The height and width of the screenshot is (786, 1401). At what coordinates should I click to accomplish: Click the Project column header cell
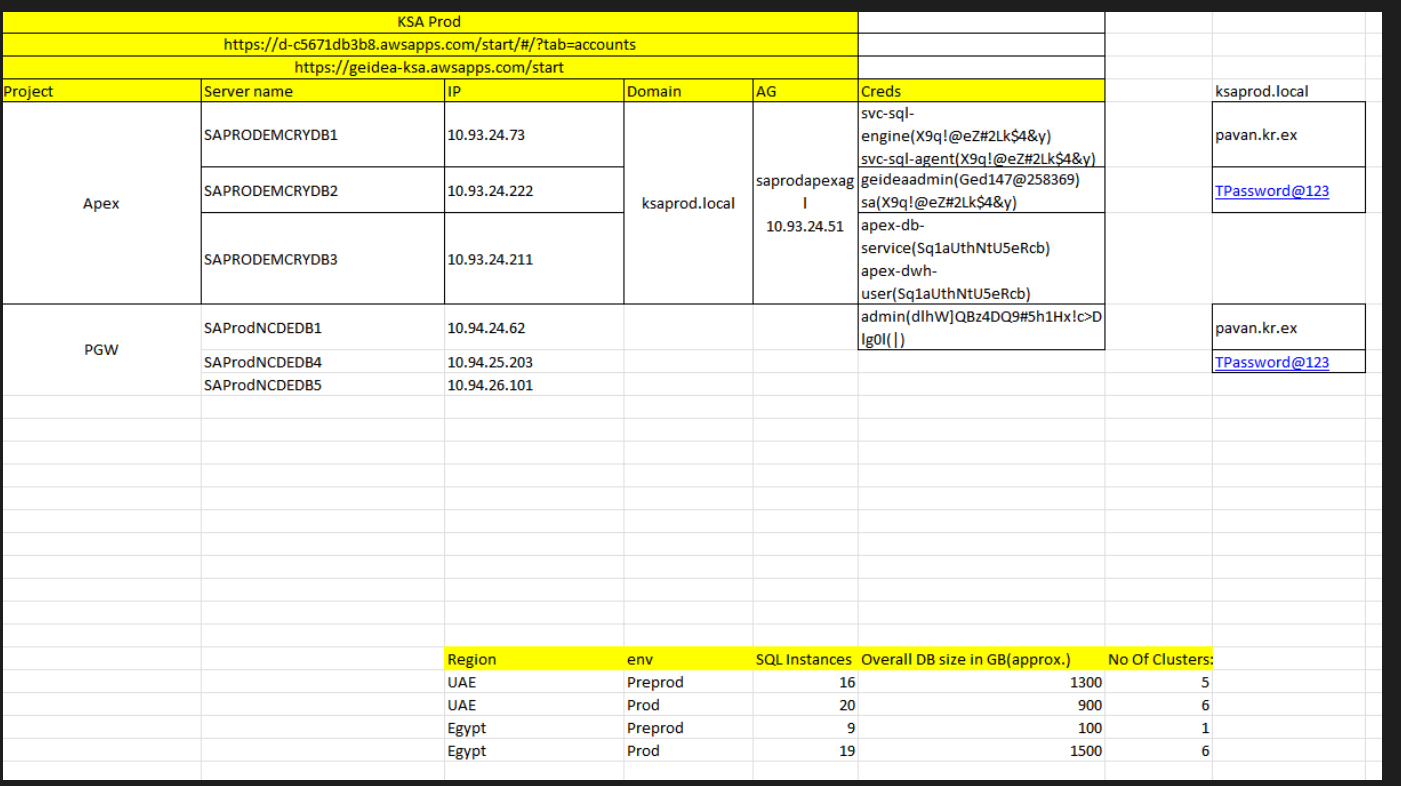[x=100, y=91]
